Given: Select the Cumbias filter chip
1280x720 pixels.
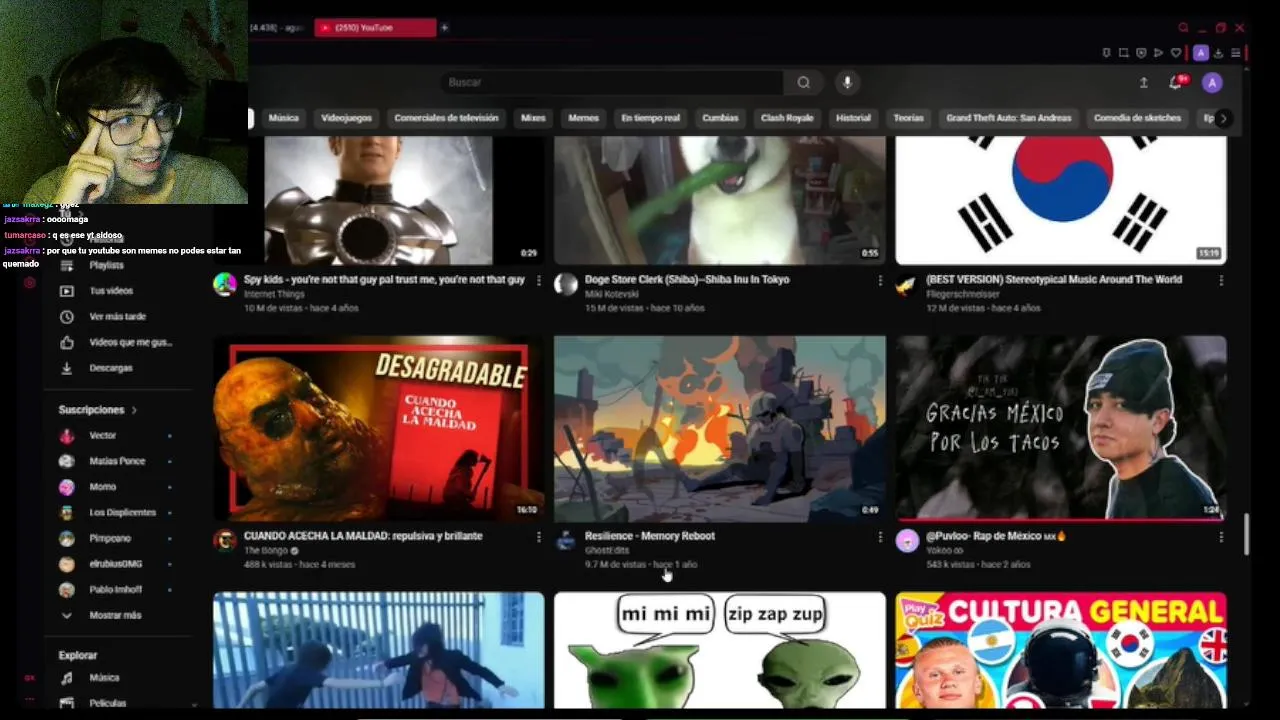Looking at the screenshot, I should point(720,118).
